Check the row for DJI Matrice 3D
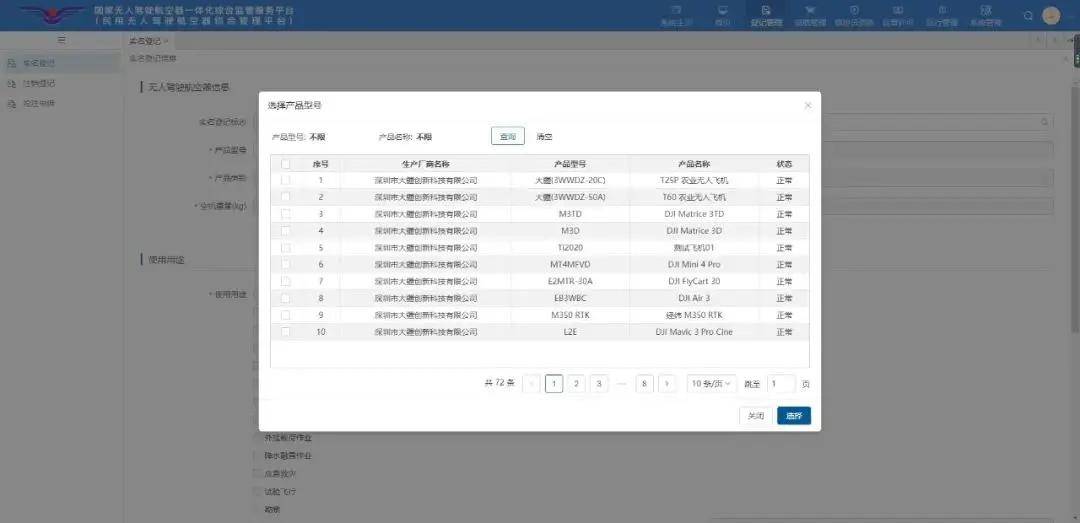1080x523 pixels. click(x=285, y=231)
